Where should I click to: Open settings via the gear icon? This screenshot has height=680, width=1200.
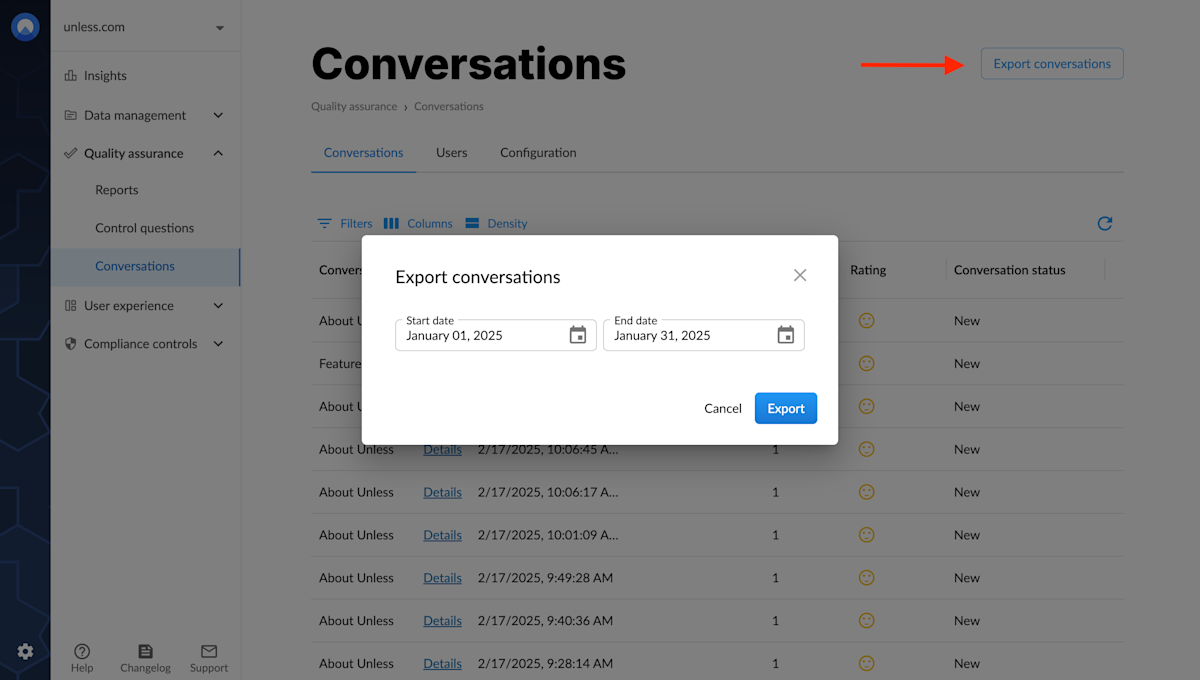[25, 651]
